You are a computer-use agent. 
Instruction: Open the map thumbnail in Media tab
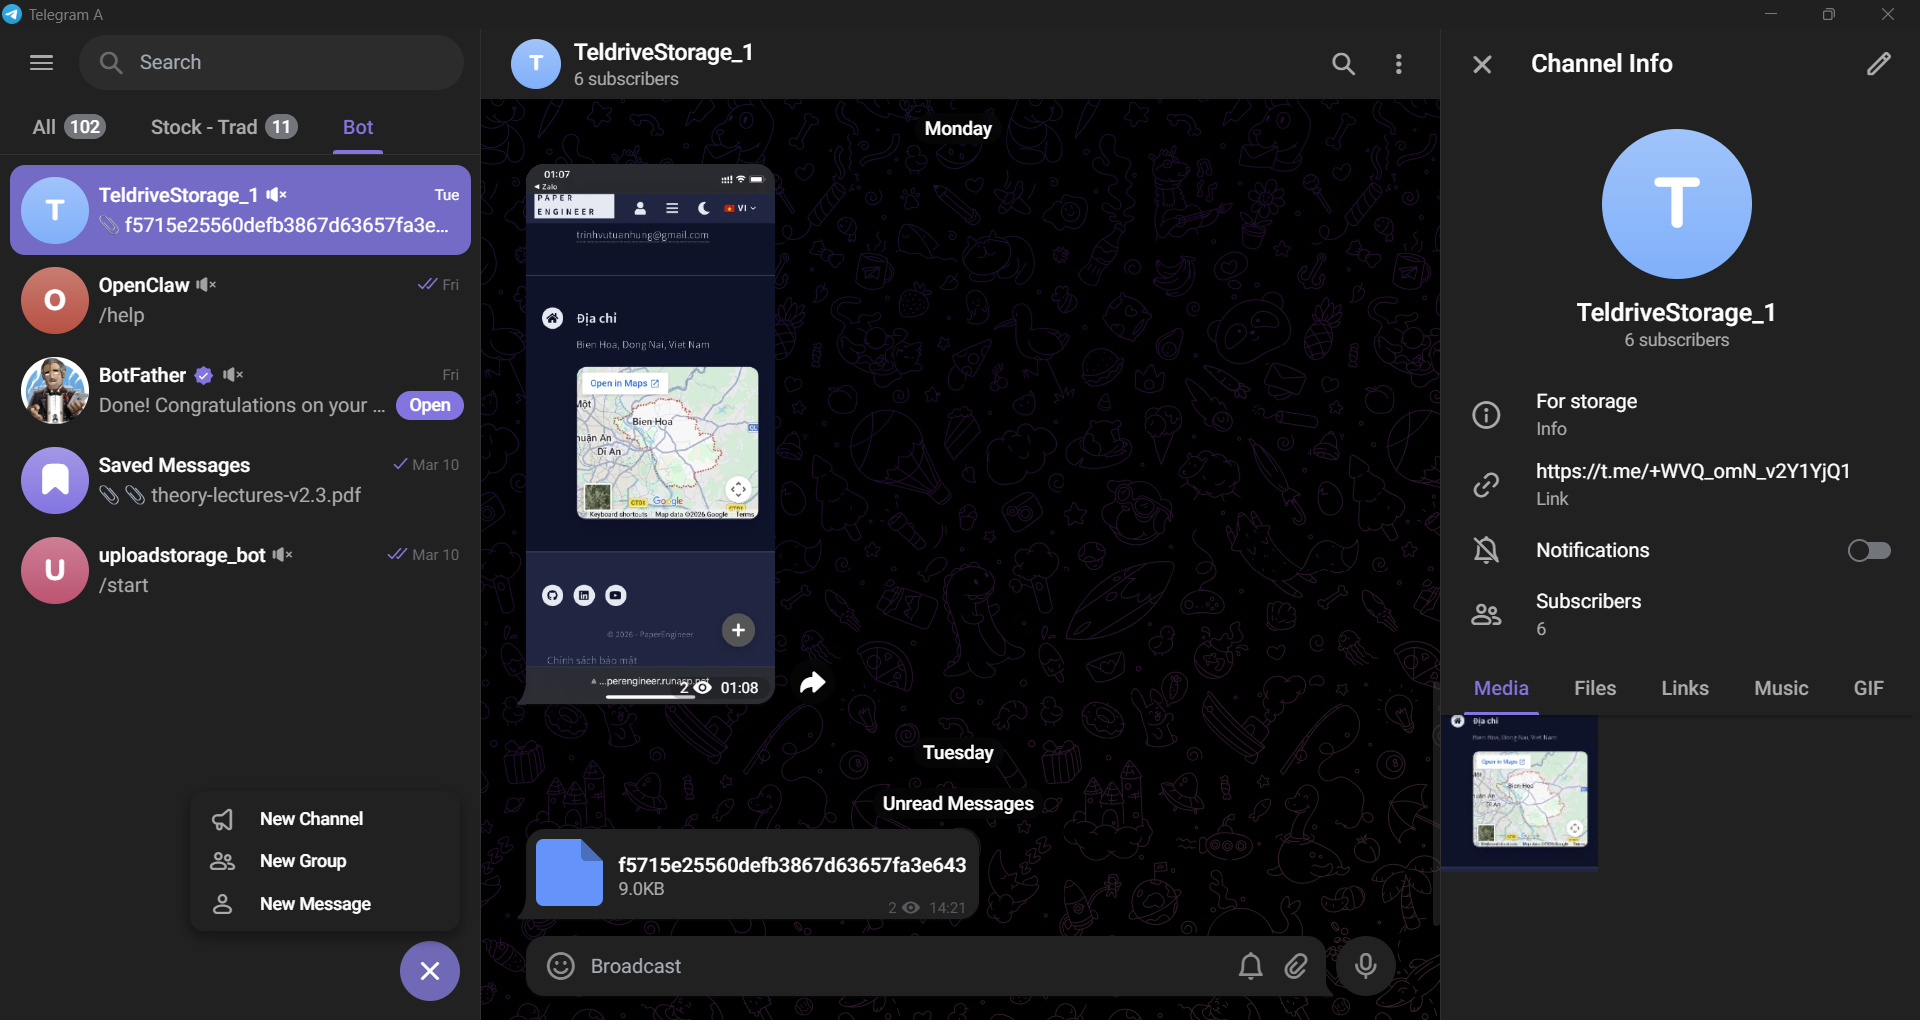[x=1519, y=792]
